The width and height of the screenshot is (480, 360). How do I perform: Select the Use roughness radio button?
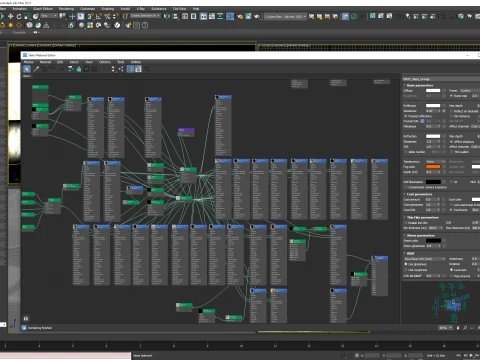pyautogui.click(x=406, y=270)
